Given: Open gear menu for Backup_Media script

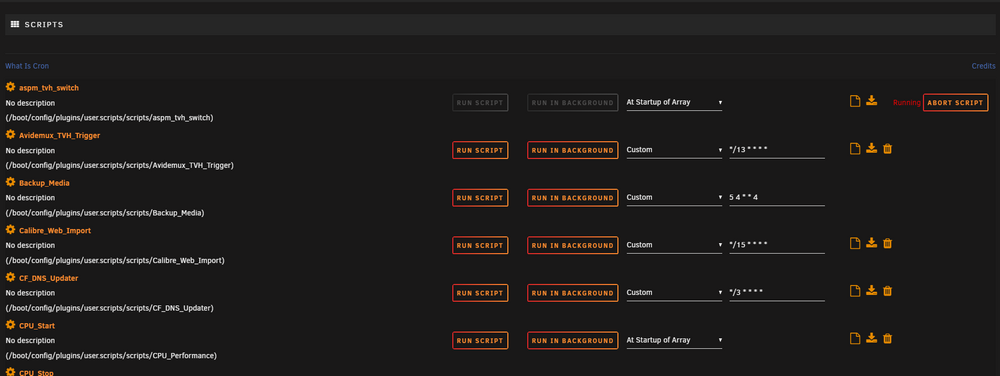Looking at the screenshot, I should coord(10,182).
